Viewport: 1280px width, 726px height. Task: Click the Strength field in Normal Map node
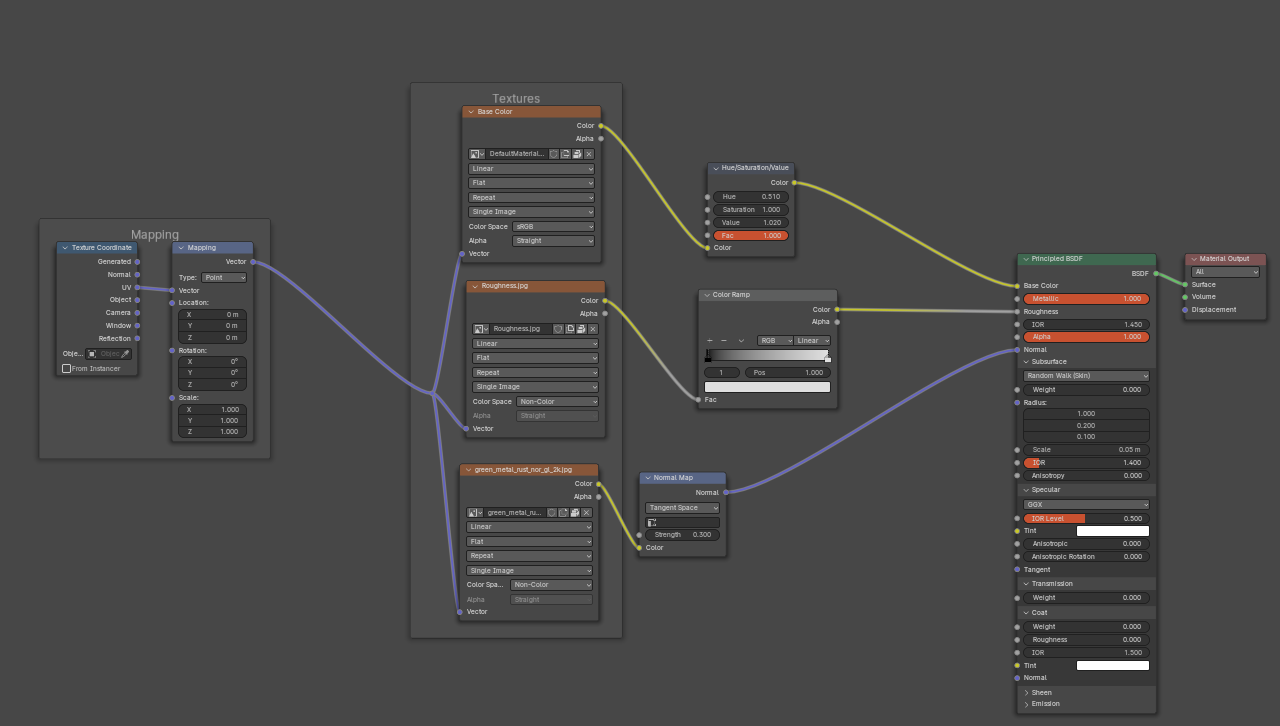[682, 535]
